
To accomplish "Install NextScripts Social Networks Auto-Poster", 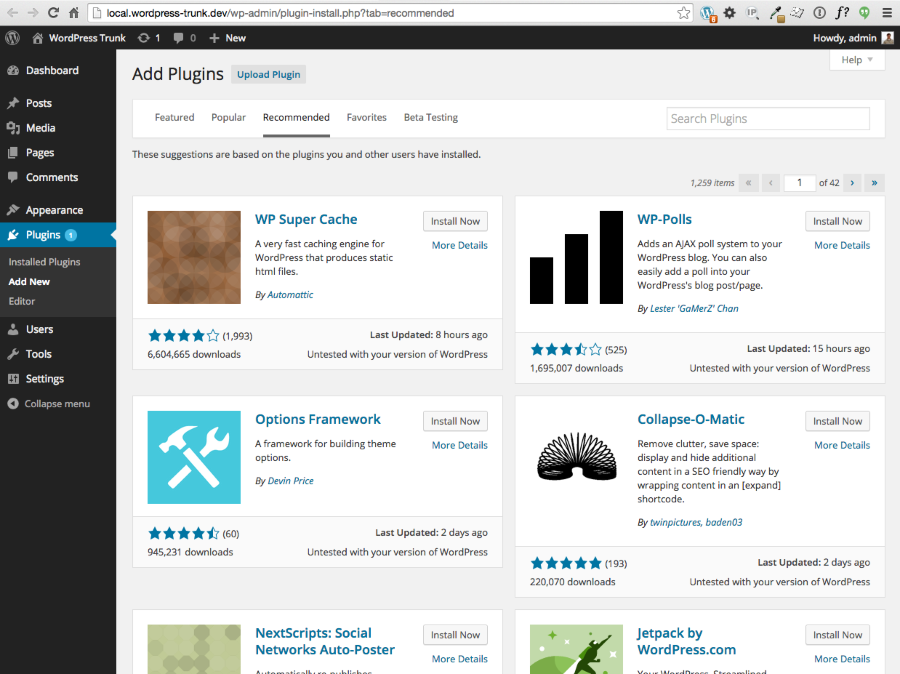I will [456, 635].
